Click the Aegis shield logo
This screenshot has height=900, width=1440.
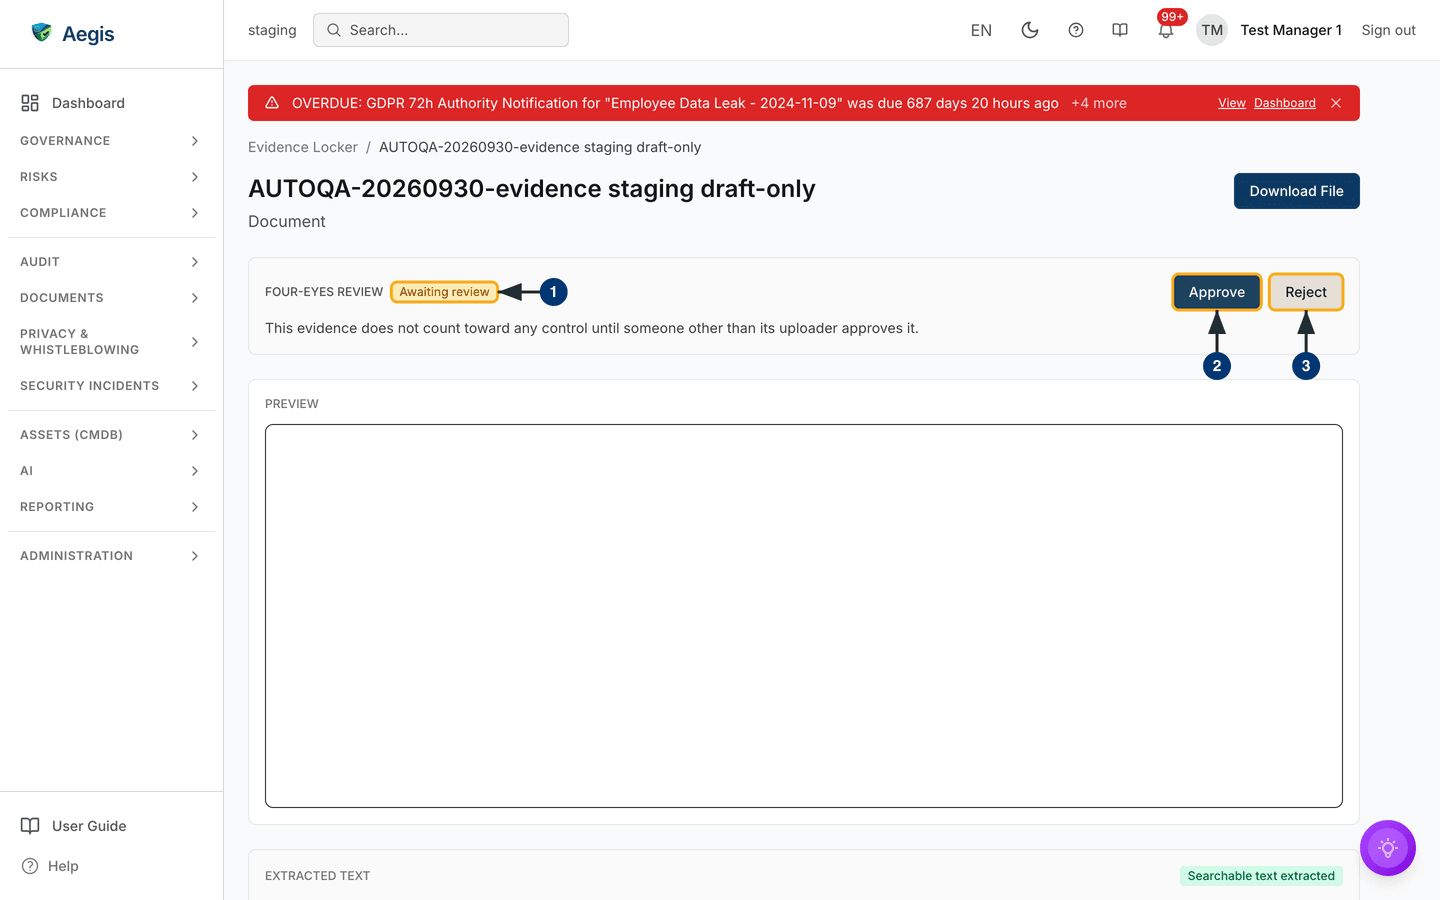[41, 33]
